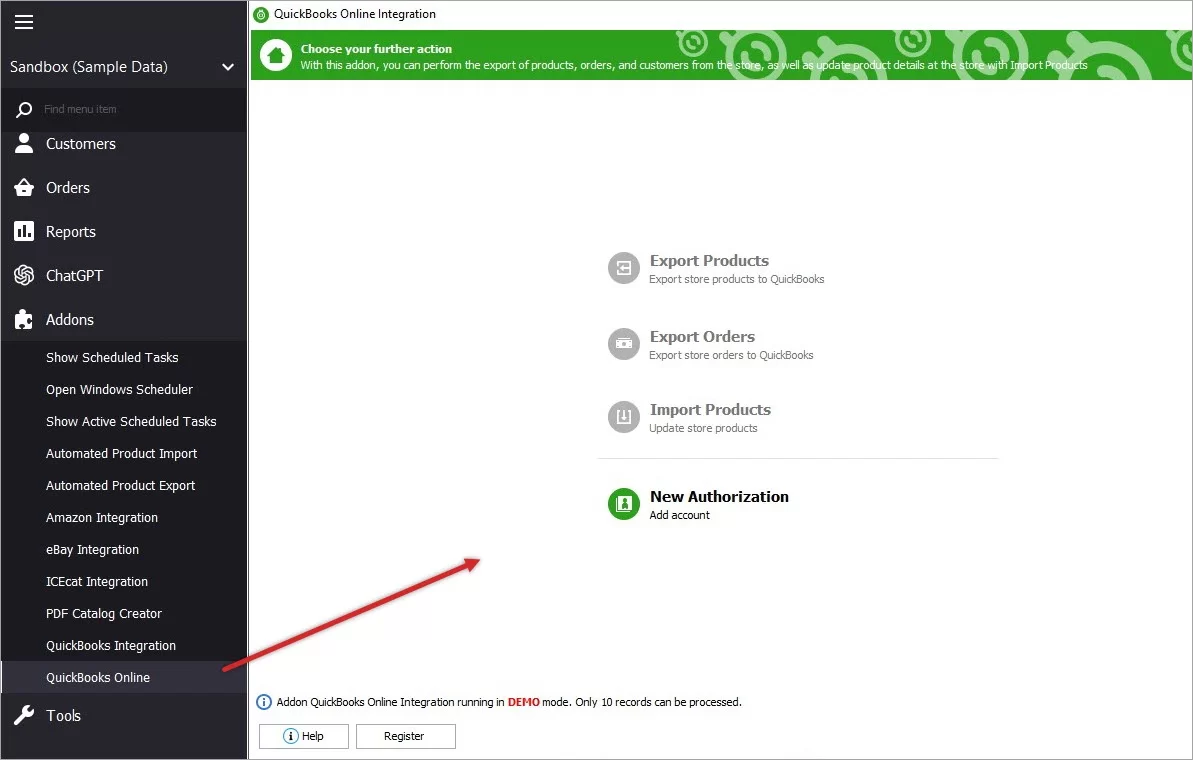Click the Register button
1193x760 pixels.
405,736
